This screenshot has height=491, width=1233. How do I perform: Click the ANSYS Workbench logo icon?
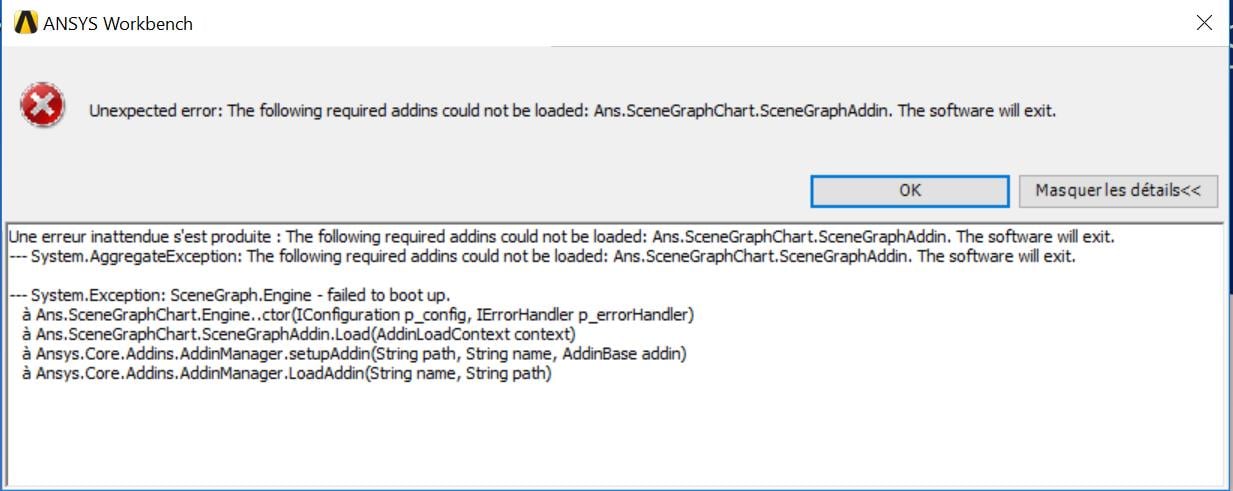tap(27, 22)
